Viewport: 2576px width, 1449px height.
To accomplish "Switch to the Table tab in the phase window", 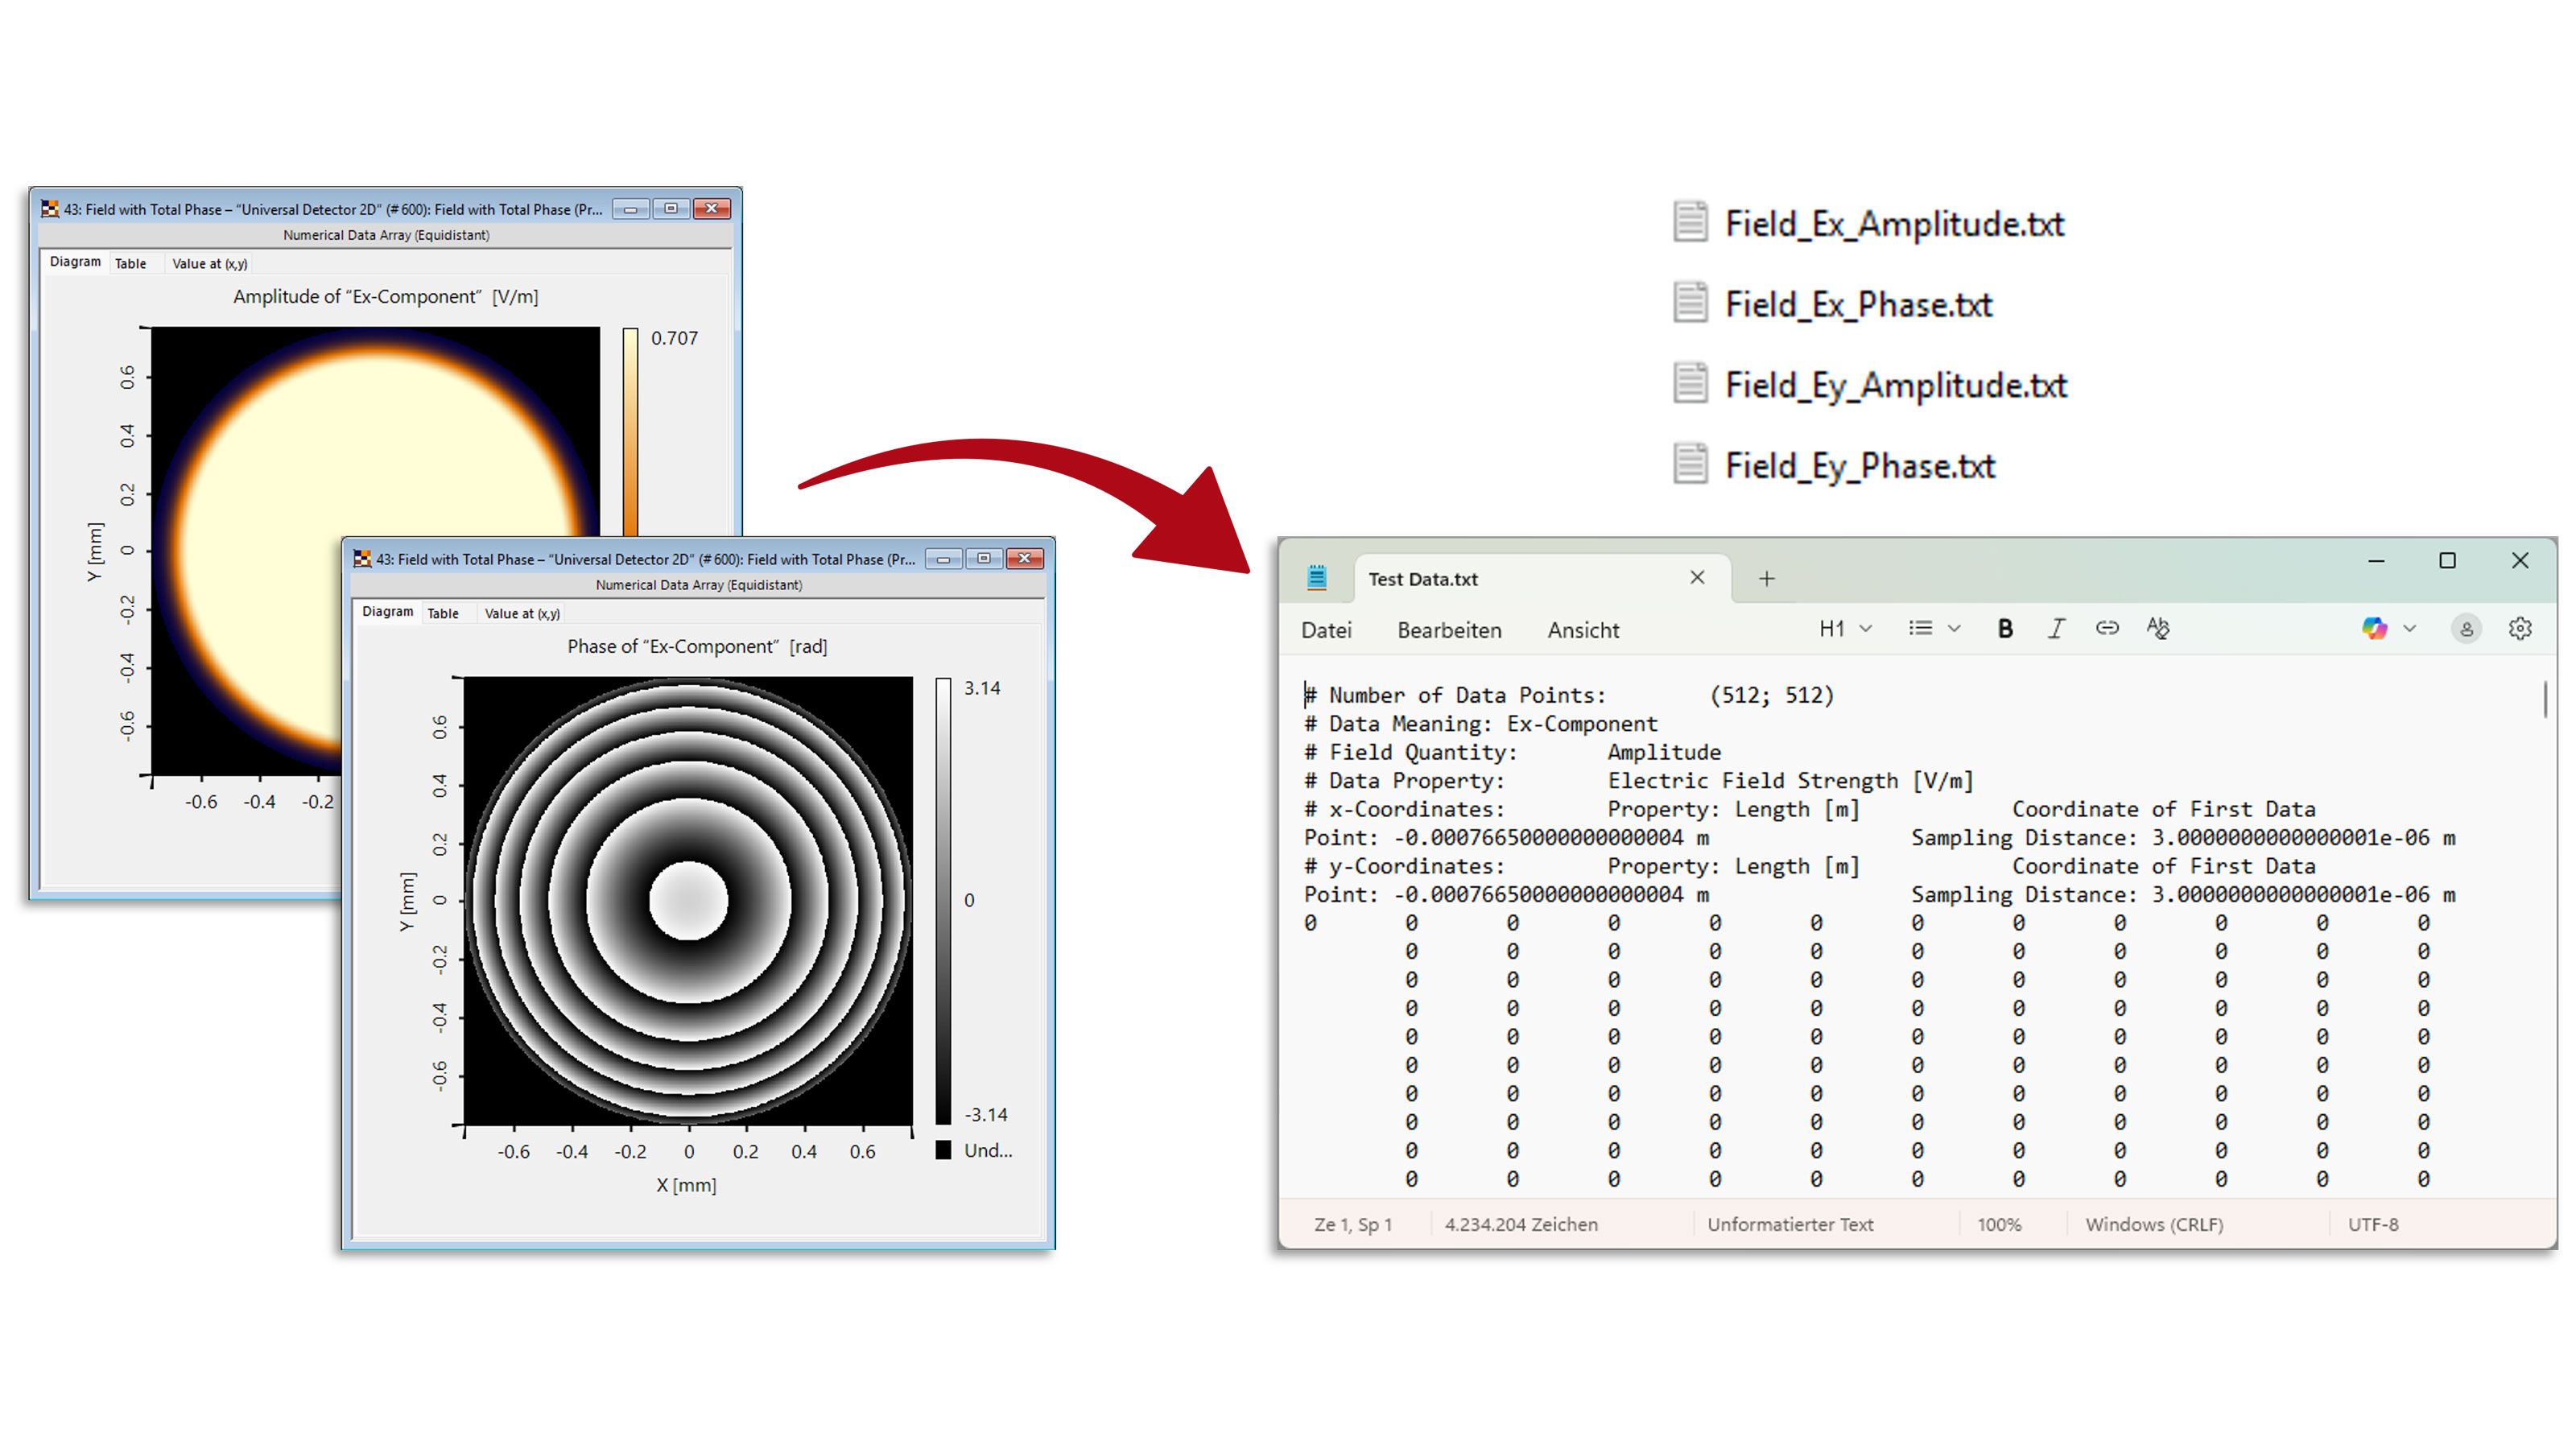I will point(444,613).
